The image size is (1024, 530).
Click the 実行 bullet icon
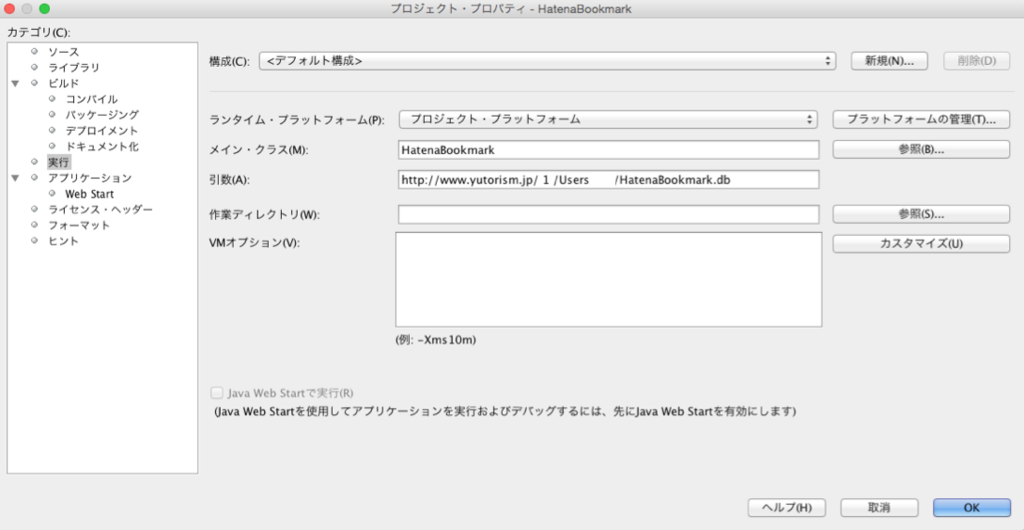click(35, 161)
